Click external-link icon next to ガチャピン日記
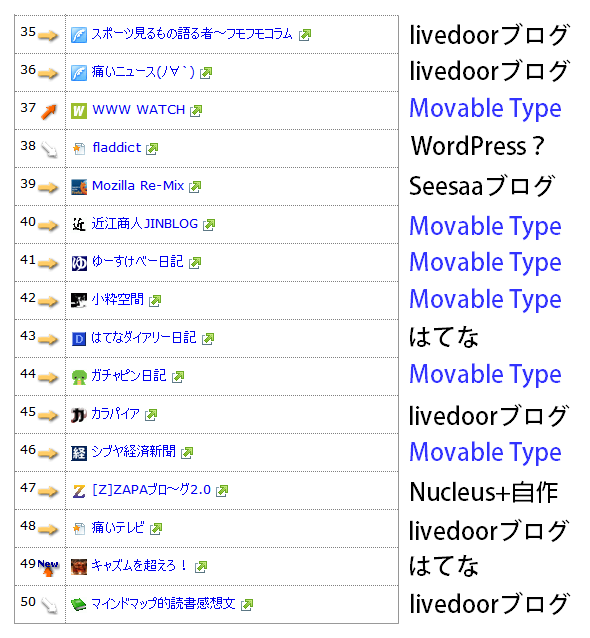 [178, 377]
